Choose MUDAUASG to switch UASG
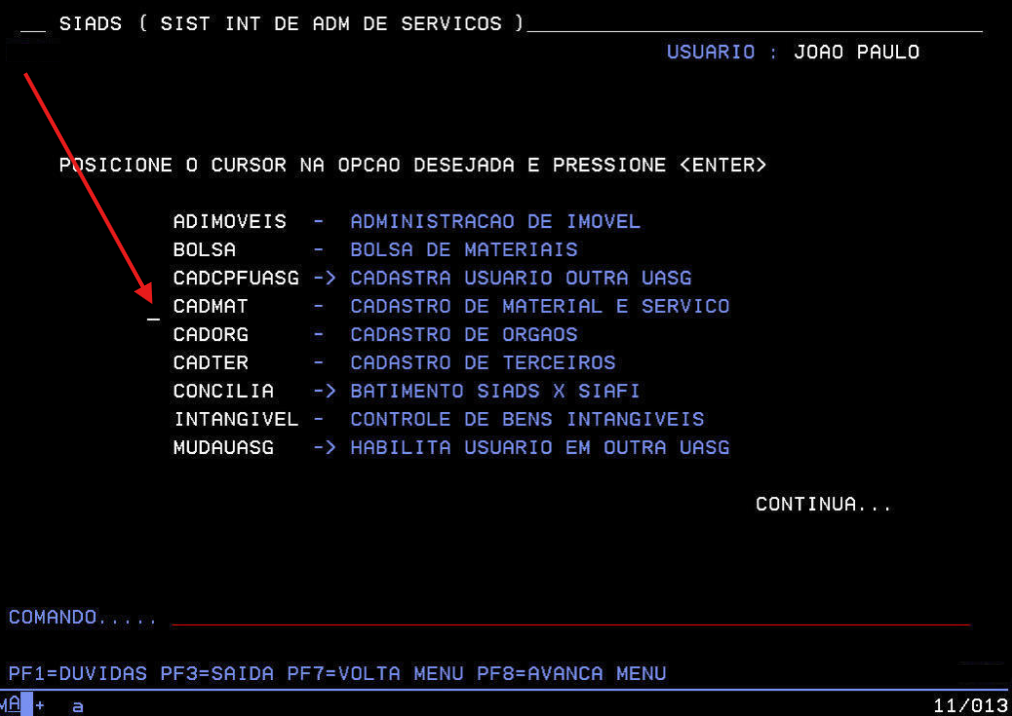1012x716 pixels. [x=223, y=447]
